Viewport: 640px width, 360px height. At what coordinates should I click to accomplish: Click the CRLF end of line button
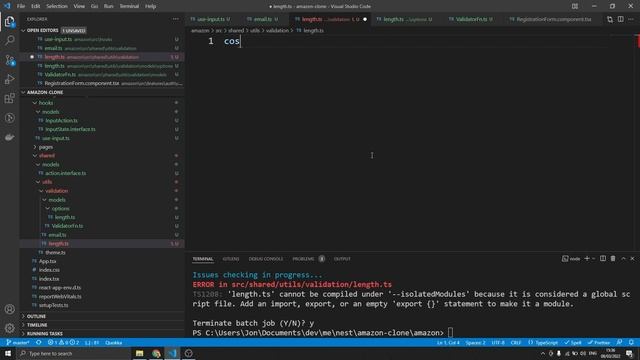click(516, 342)
